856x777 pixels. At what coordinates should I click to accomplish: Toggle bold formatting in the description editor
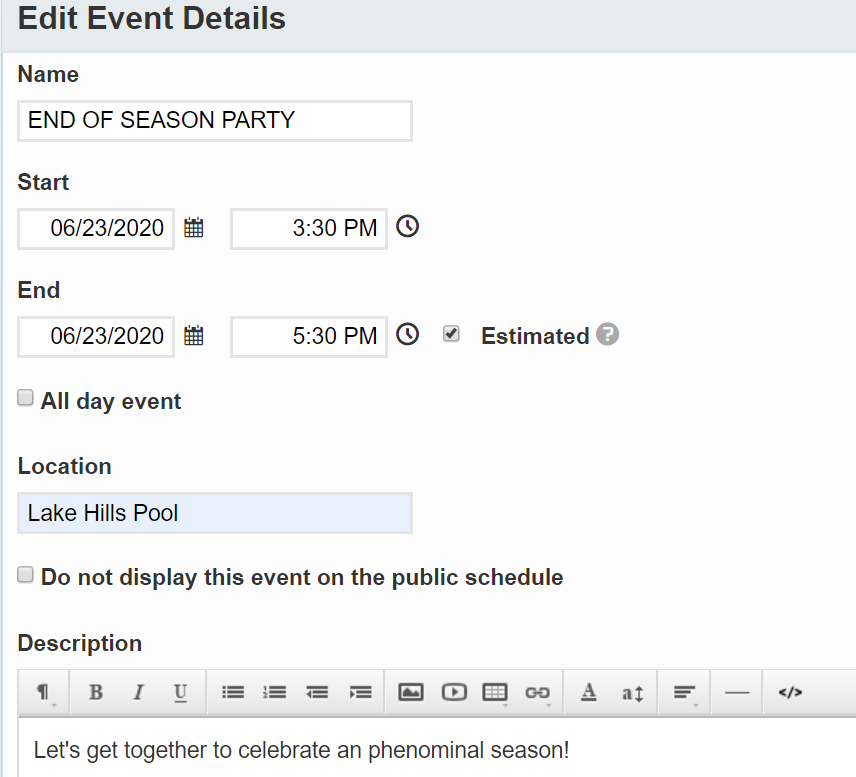(96, 692)
